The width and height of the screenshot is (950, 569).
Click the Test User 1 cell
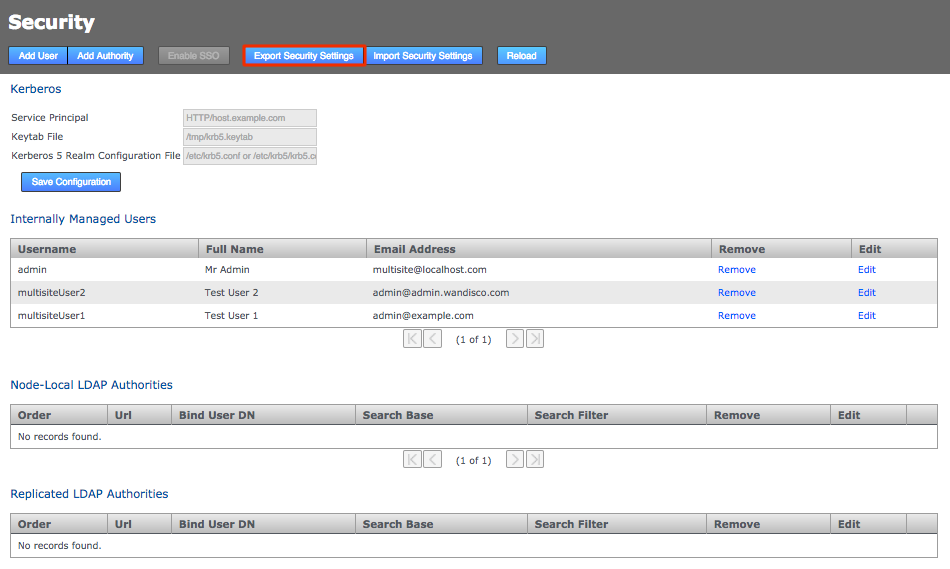(231, 316)
